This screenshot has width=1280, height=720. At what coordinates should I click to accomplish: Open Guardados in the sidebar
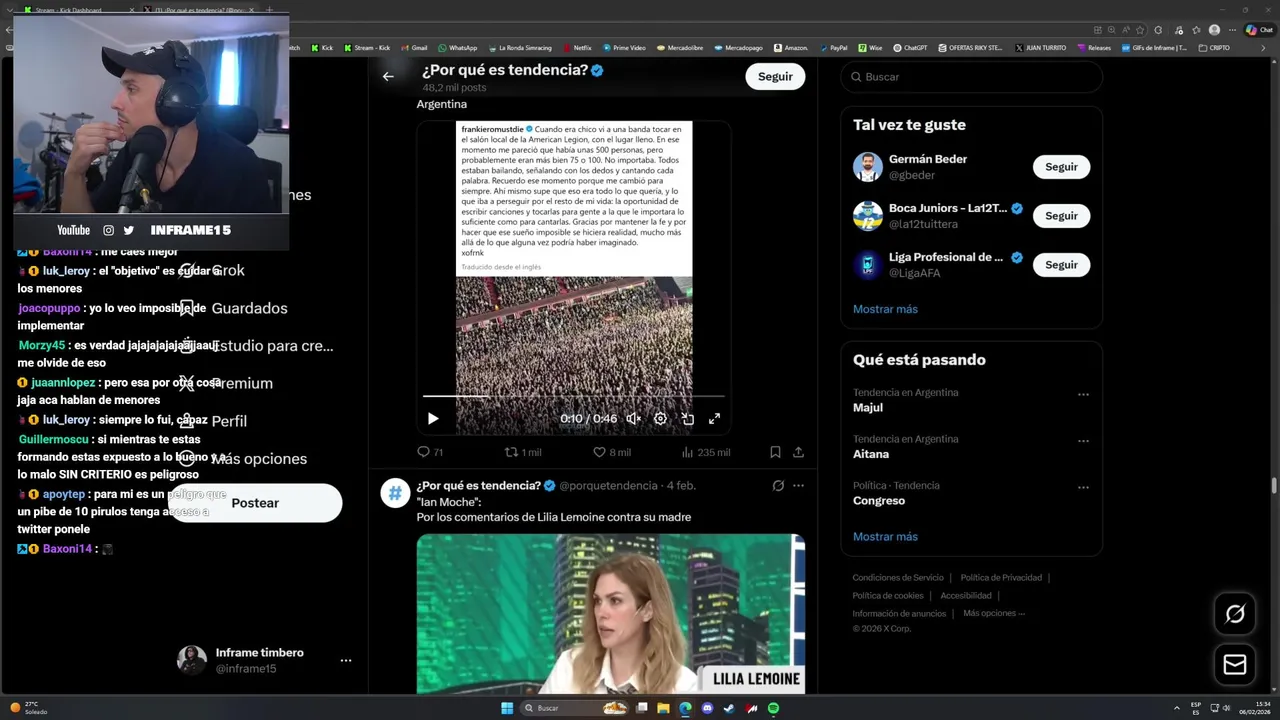234,308
